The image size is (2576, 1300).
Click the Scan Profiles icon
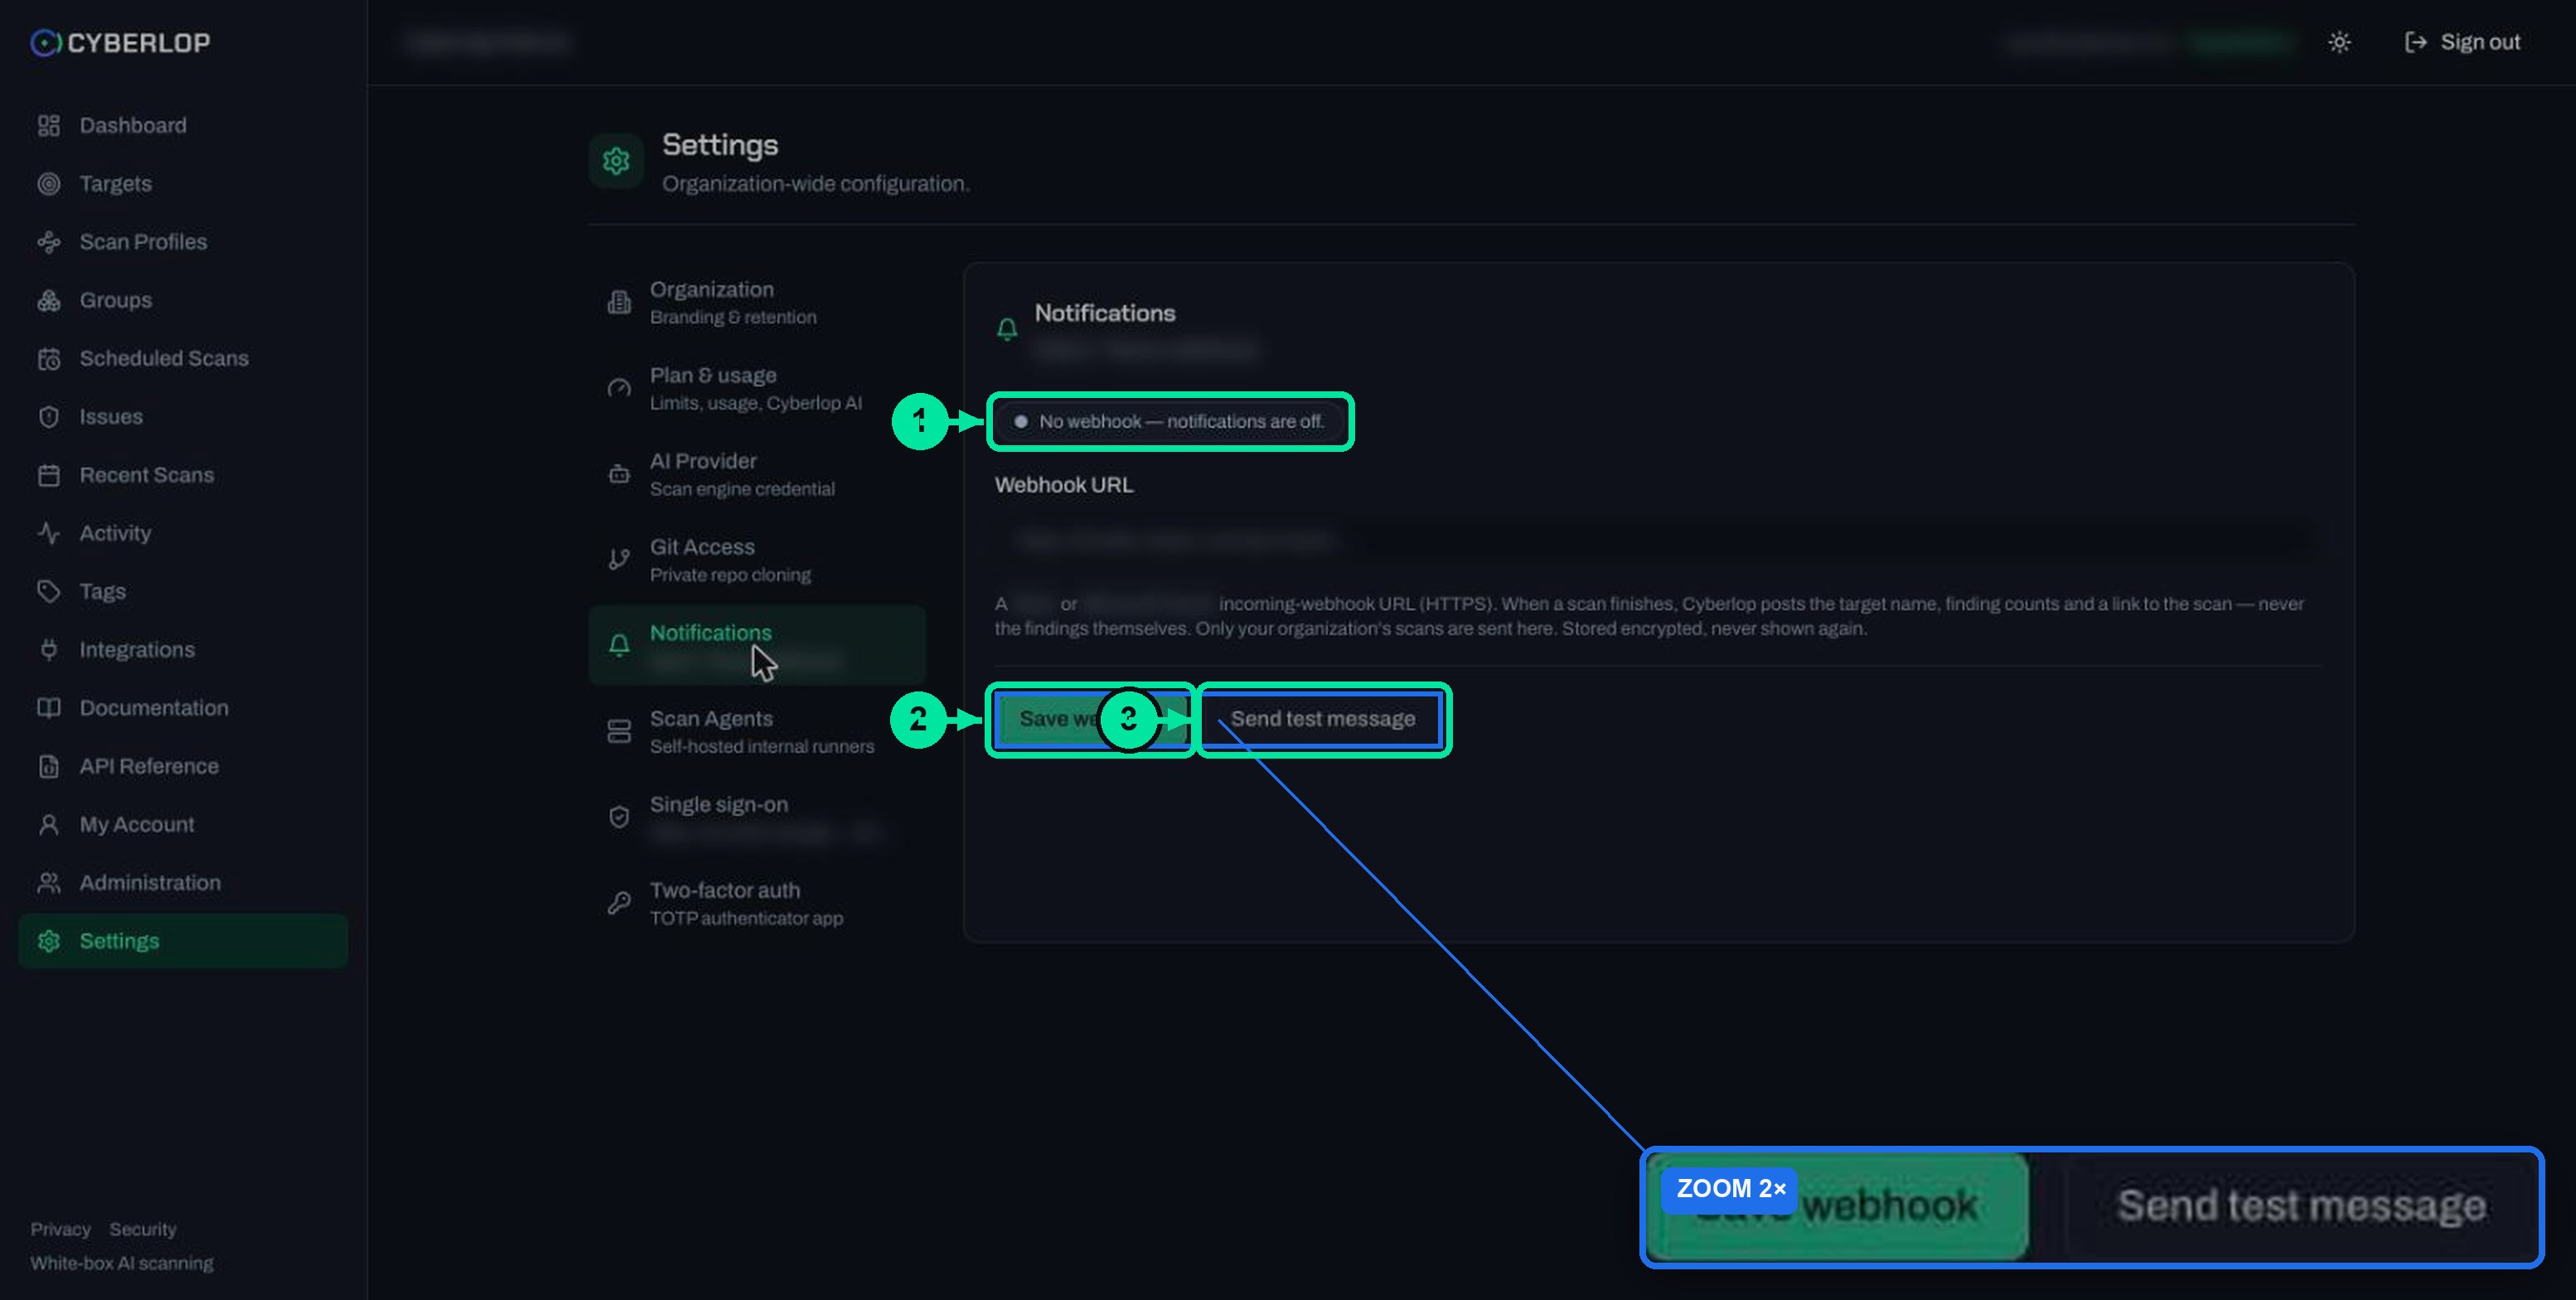coord(48,242)
